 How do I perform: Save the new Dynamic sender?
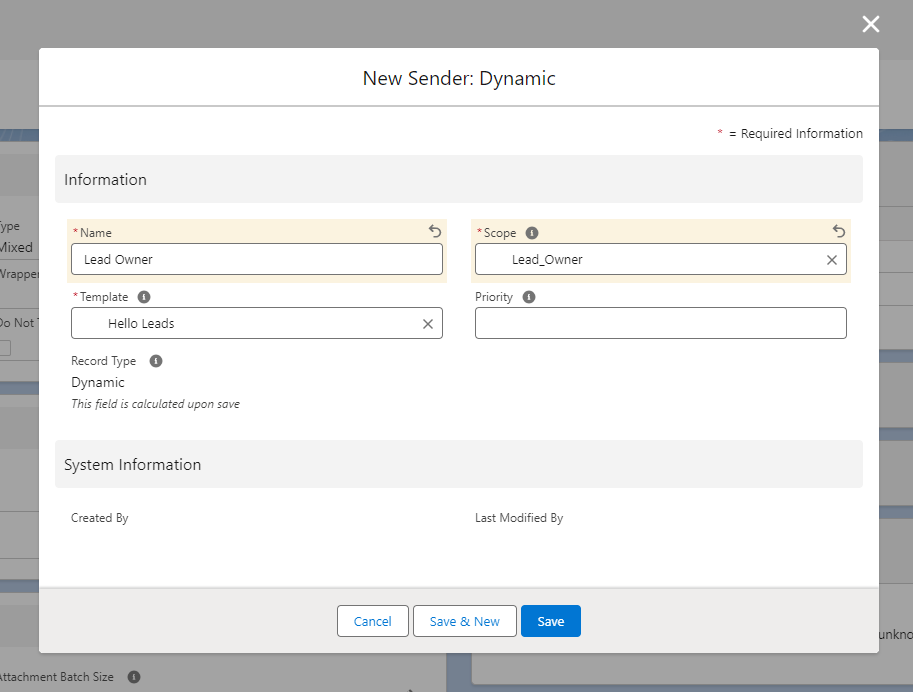click(x=550, y=621)
